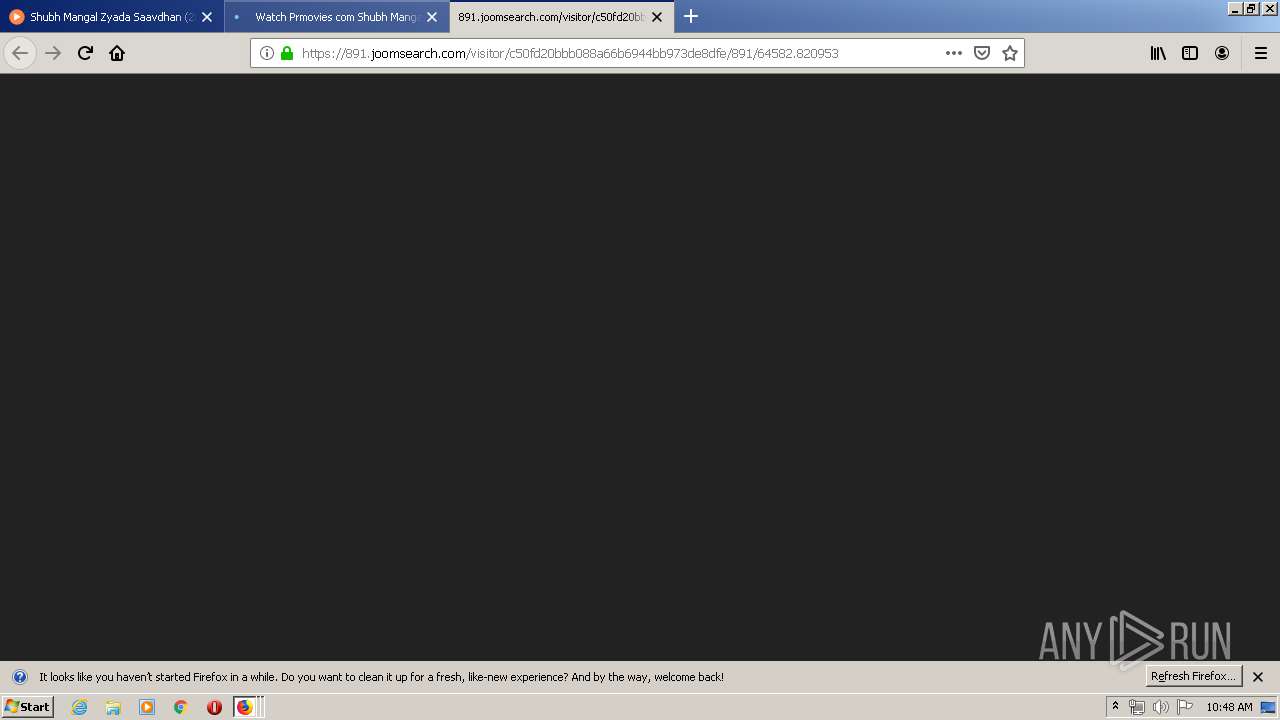
Task: Open Windows Explorer from the taskbar
Action: pos(113,707)
